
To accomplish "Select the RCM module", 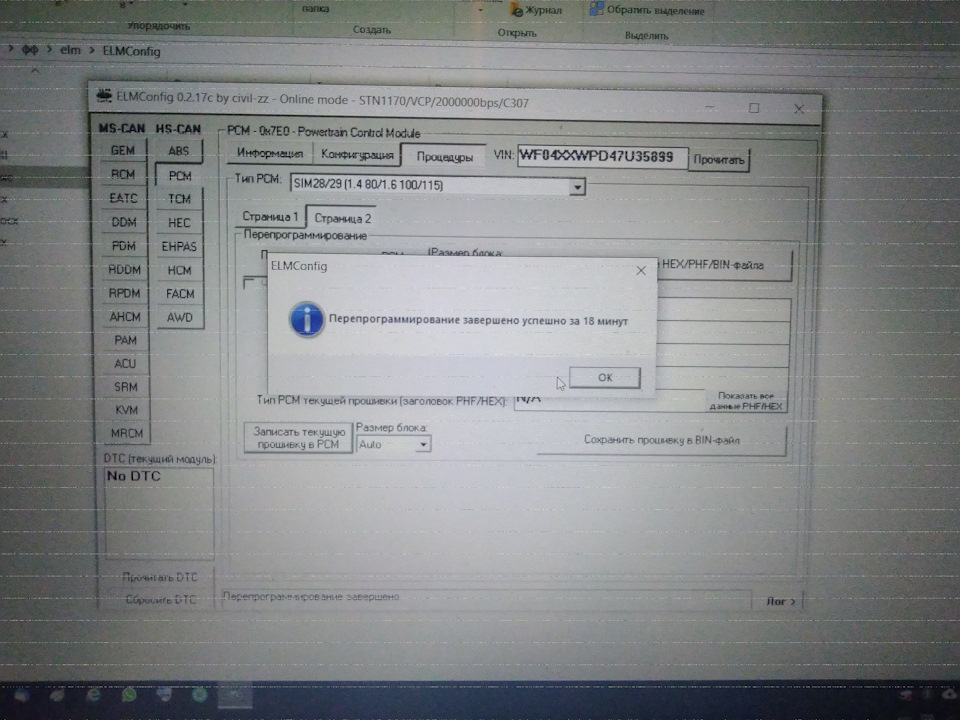I will pos(123,174).
